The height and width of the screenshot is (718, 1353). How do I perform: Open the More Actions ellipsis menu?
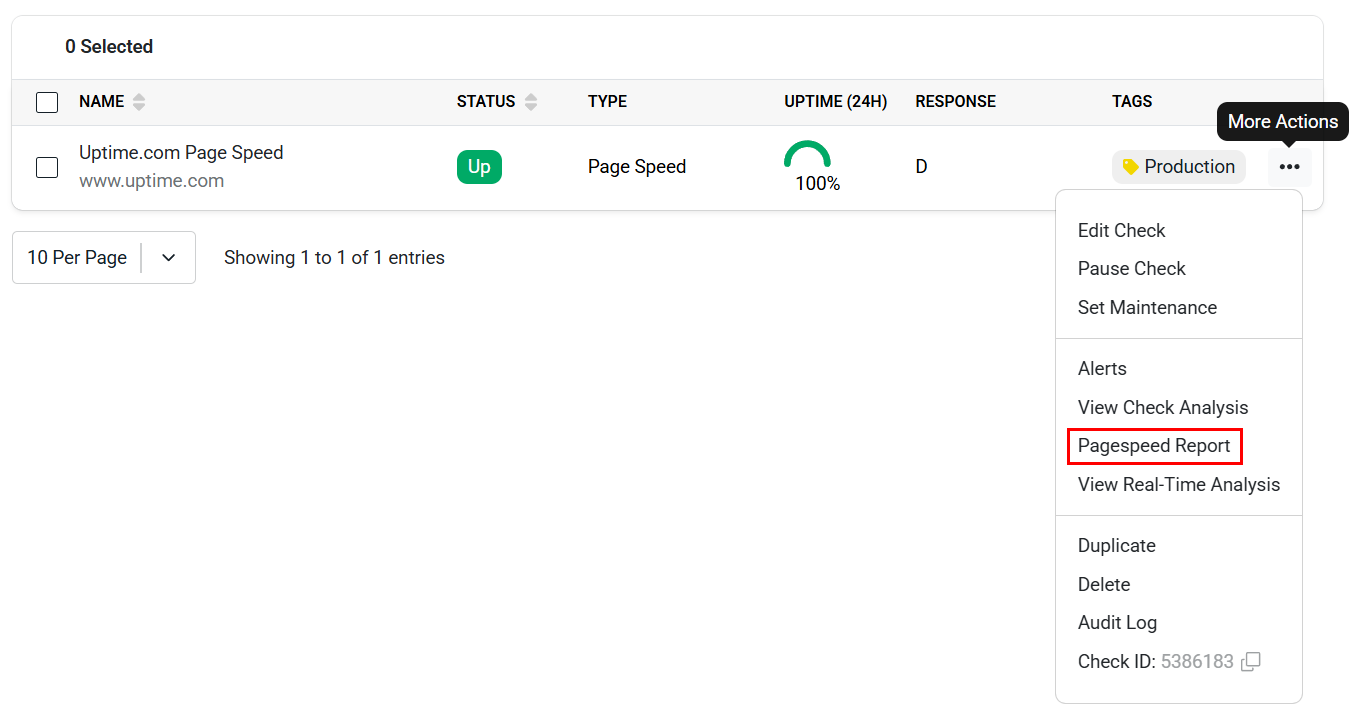pyautogui.click(x=1290, y=167)
